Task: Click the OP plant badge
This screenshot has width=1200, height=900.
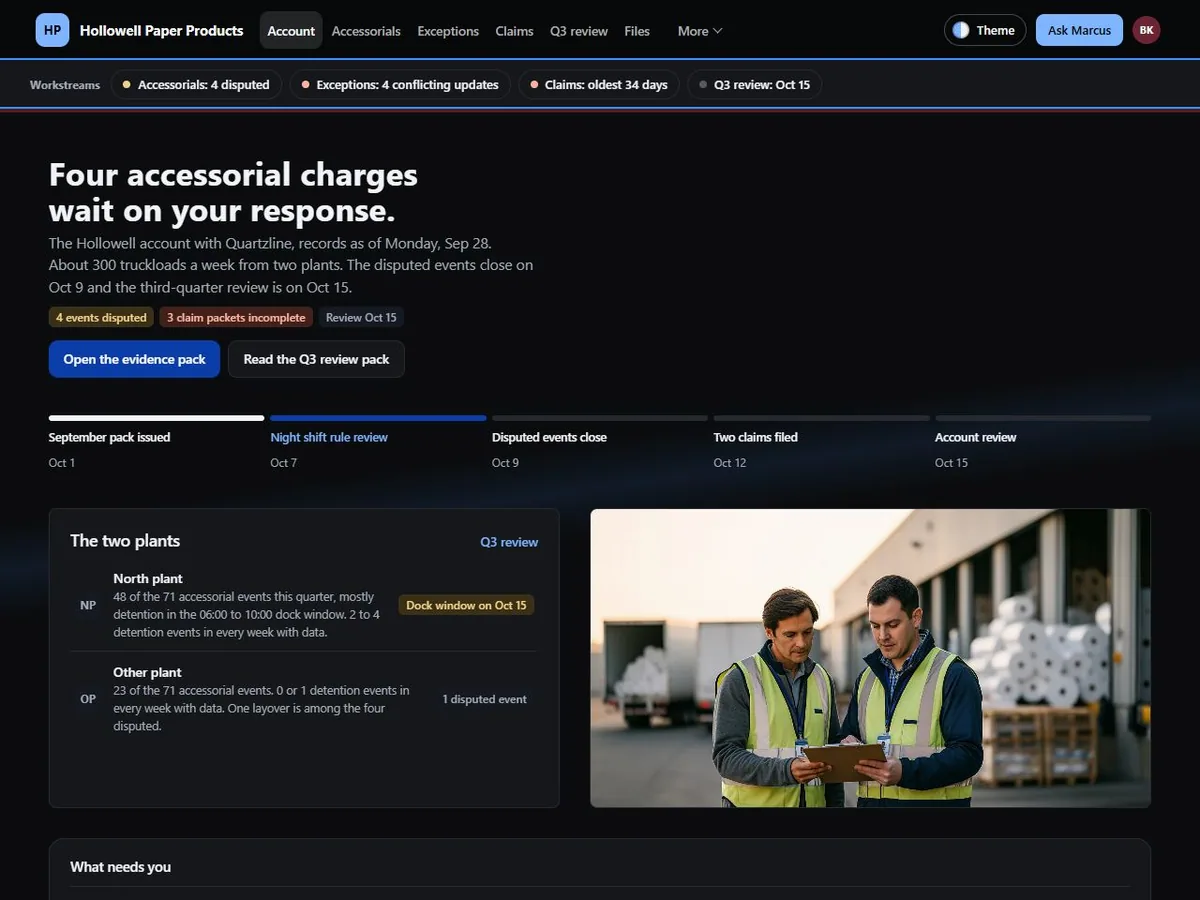Action: [x=88, y=699]
